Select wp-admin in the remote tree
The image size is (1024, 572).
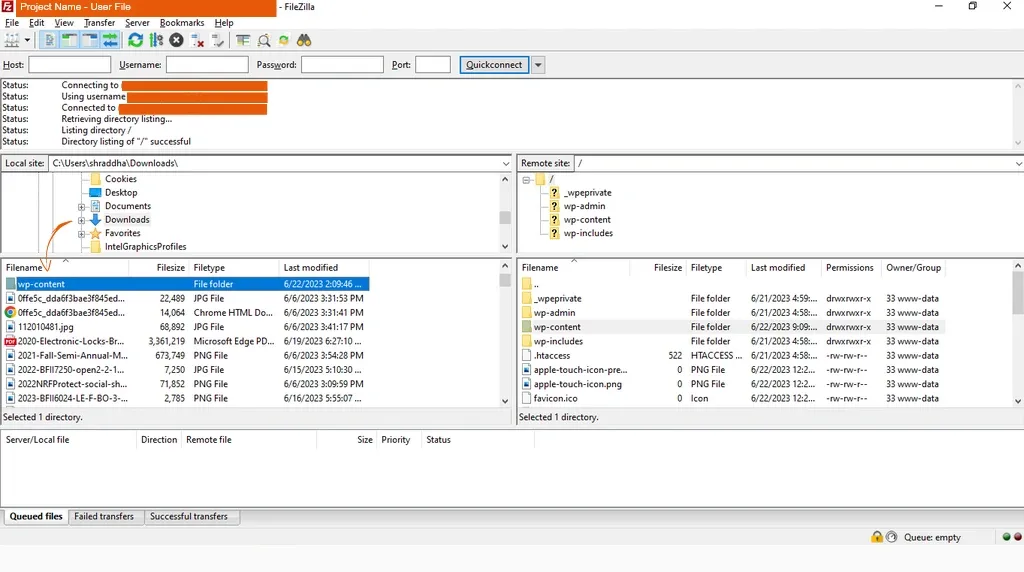point(584,206)
